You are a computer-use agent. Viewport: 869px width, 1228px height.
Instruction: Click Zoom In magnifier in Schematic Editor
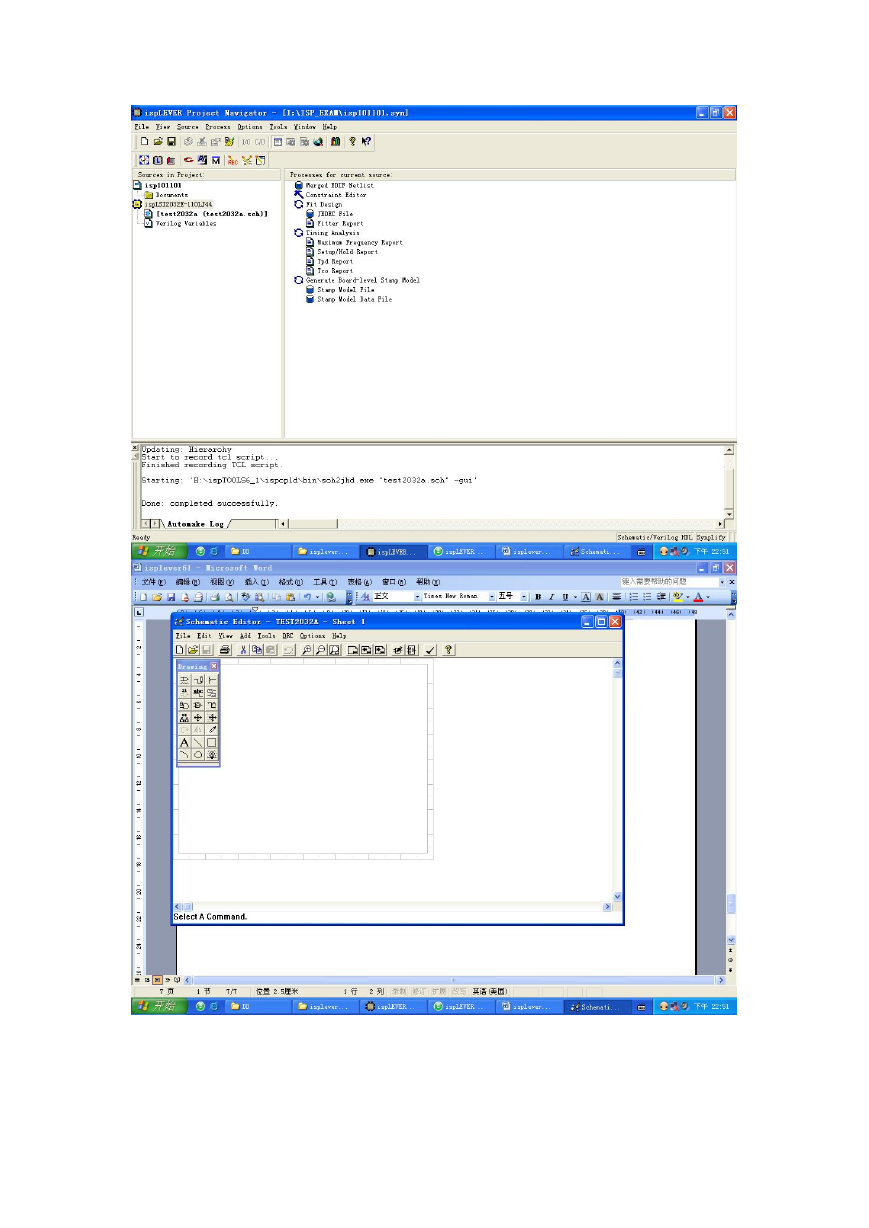pyautogui.click(x=308, y=650)
